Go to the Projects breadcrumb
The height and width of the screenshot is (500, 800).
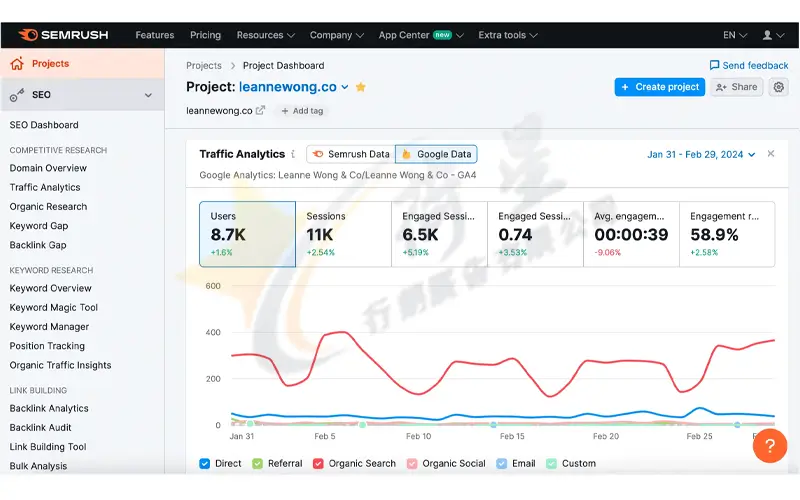(x=204, y=66)
